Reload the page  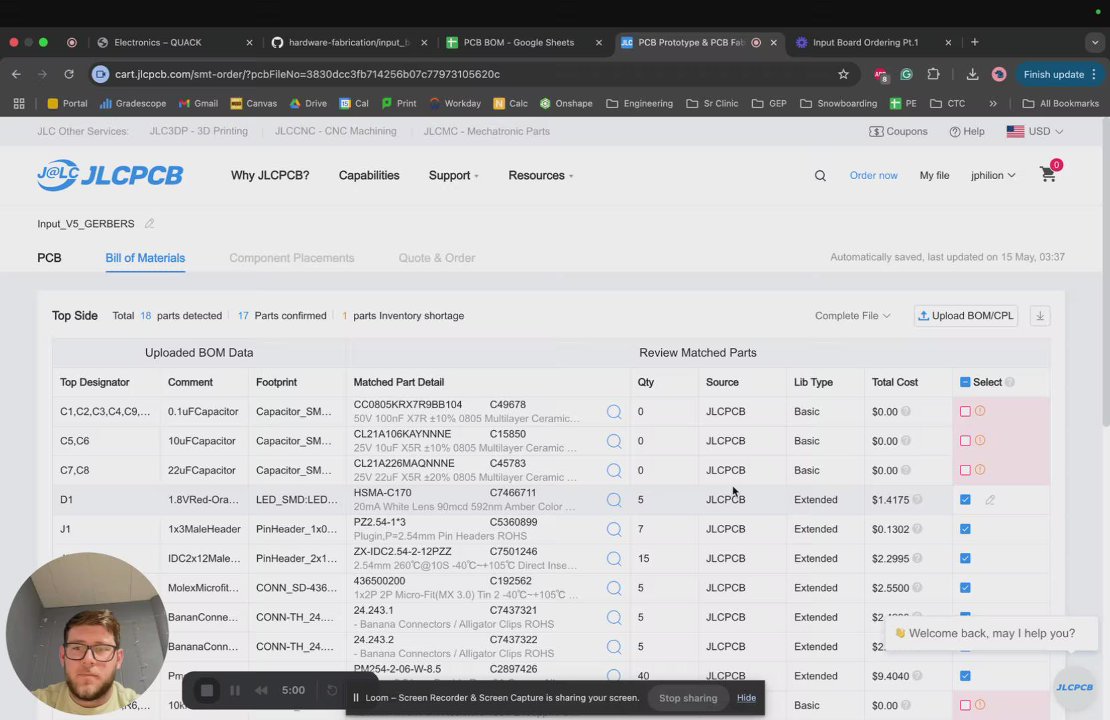tap(69, 74)
